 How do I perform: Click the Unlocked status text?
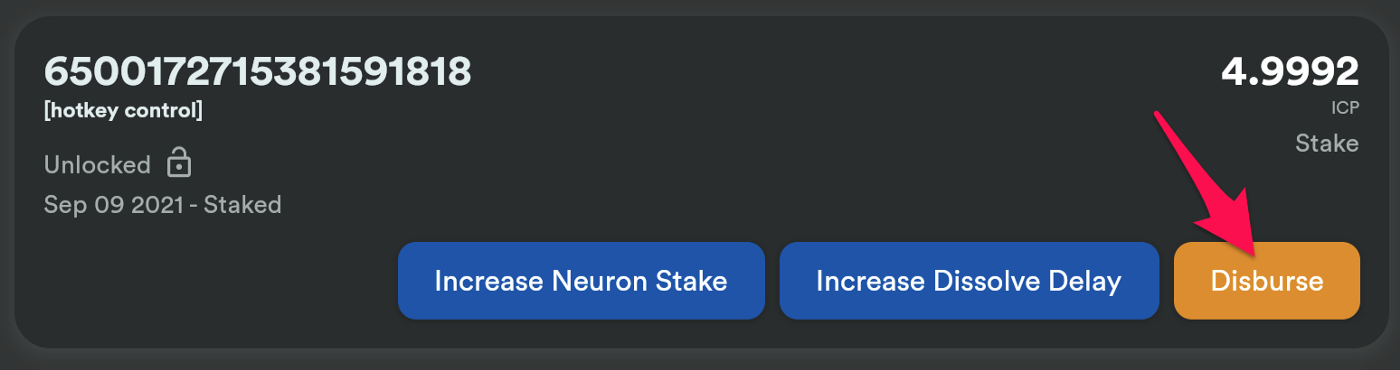click(97, 164)
